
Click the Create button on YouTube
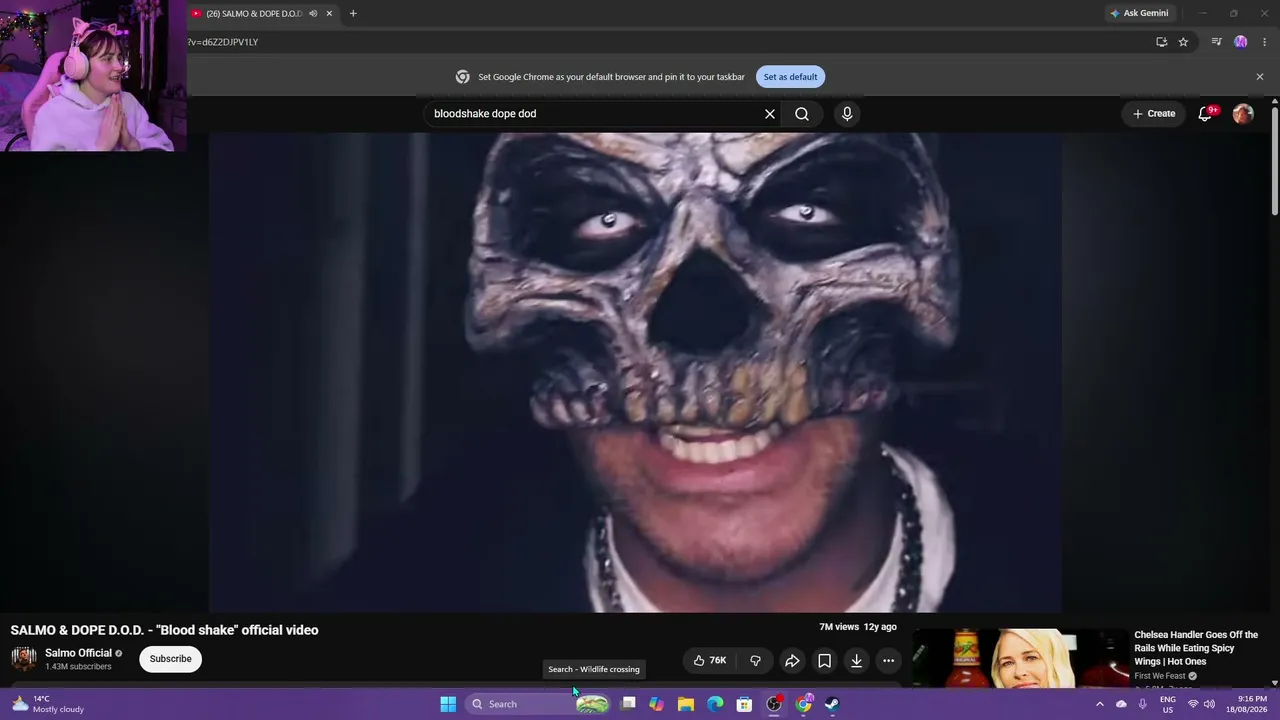(1154, 114)
